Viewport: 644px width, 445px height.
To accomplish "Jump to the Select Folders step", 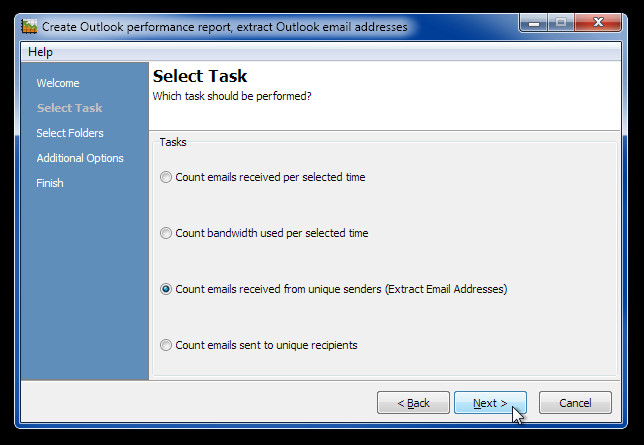I will pyautogui.click(x=70, y=133).
